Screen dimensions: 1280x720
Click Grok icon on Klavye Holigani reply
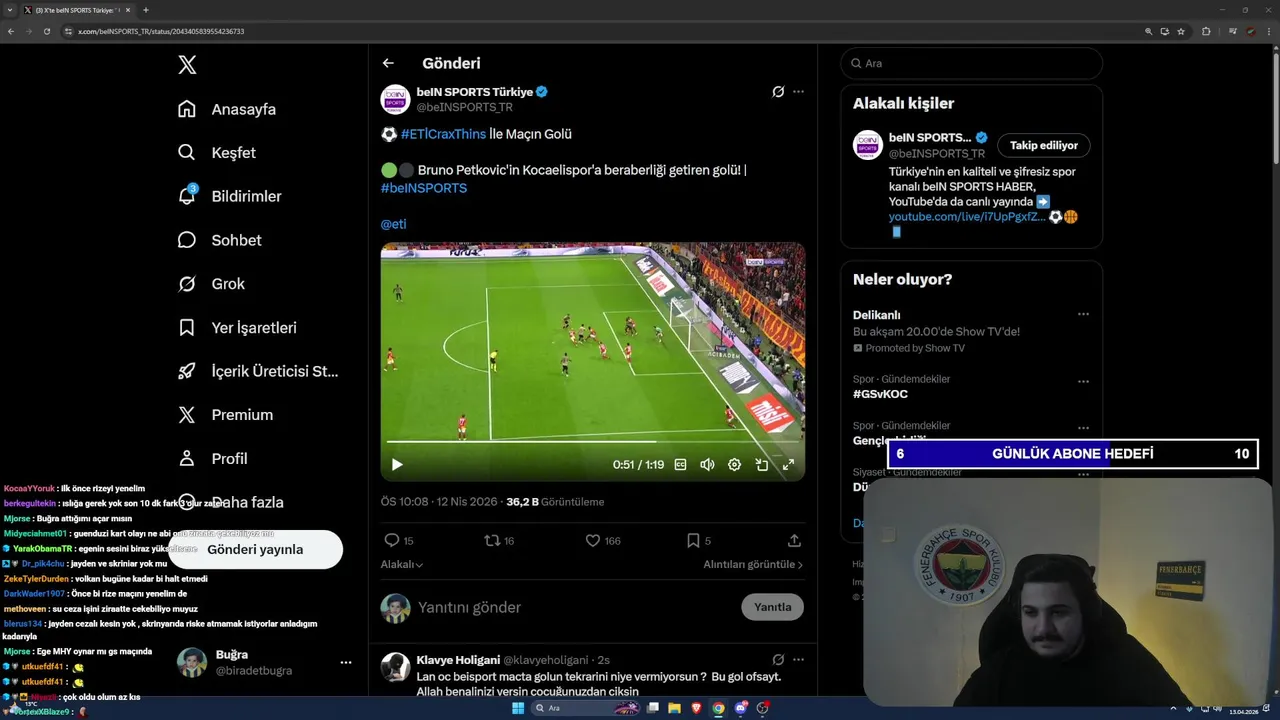click(x=778, y=660)
